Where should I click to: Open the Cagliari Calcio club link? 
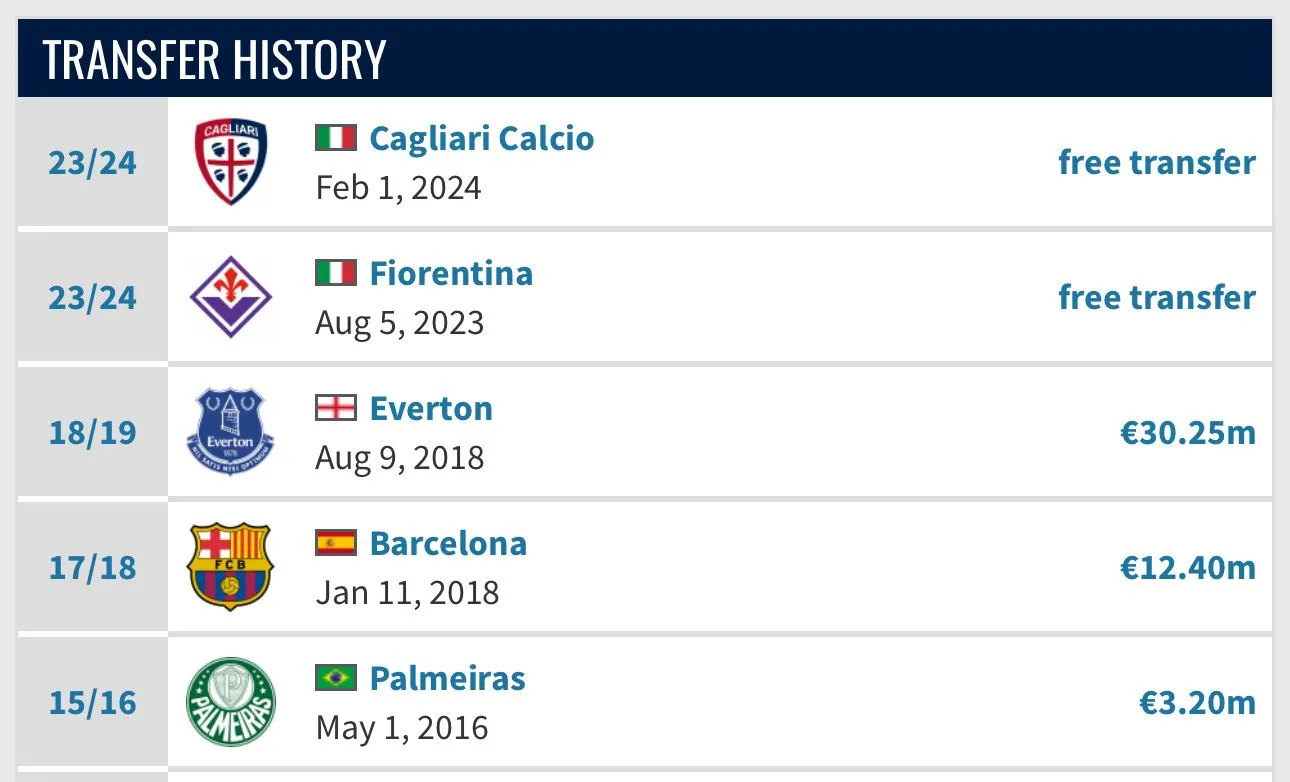481,138
